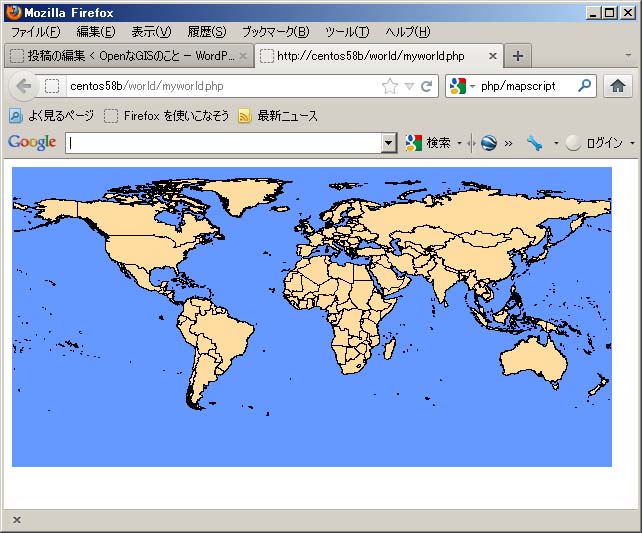Viewport: 642px width, 533px height.
Task: Click the globe icon in Google Toolbar
Action: coord(488,143)
